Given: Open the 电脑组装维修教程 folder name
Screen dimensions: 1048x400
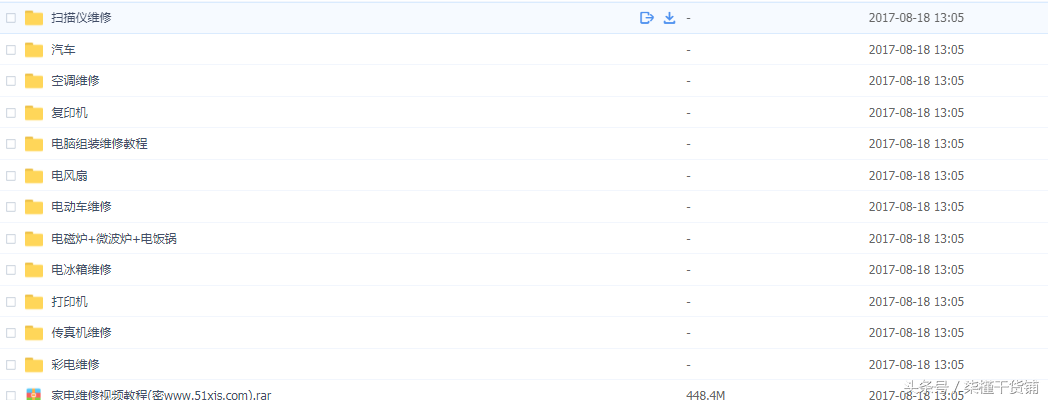Looking at the screenshot, I should pyautogui.click(x=100, y=144).
